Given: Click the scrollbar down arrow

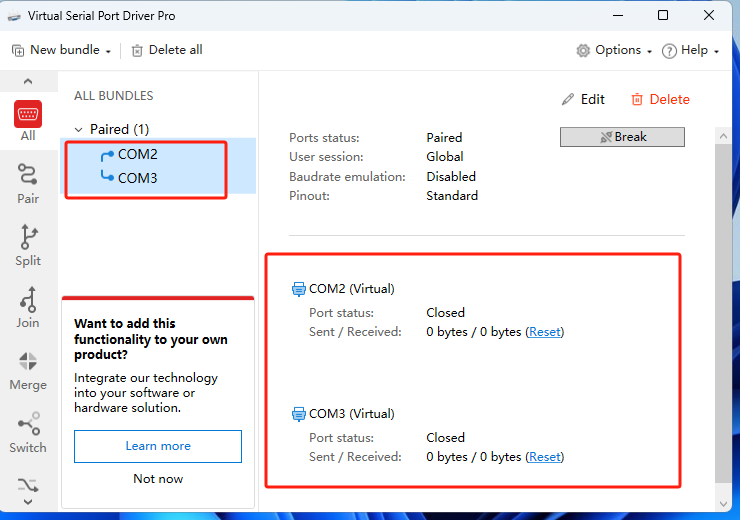Looking at the screenshot, I should coord(723,503).
